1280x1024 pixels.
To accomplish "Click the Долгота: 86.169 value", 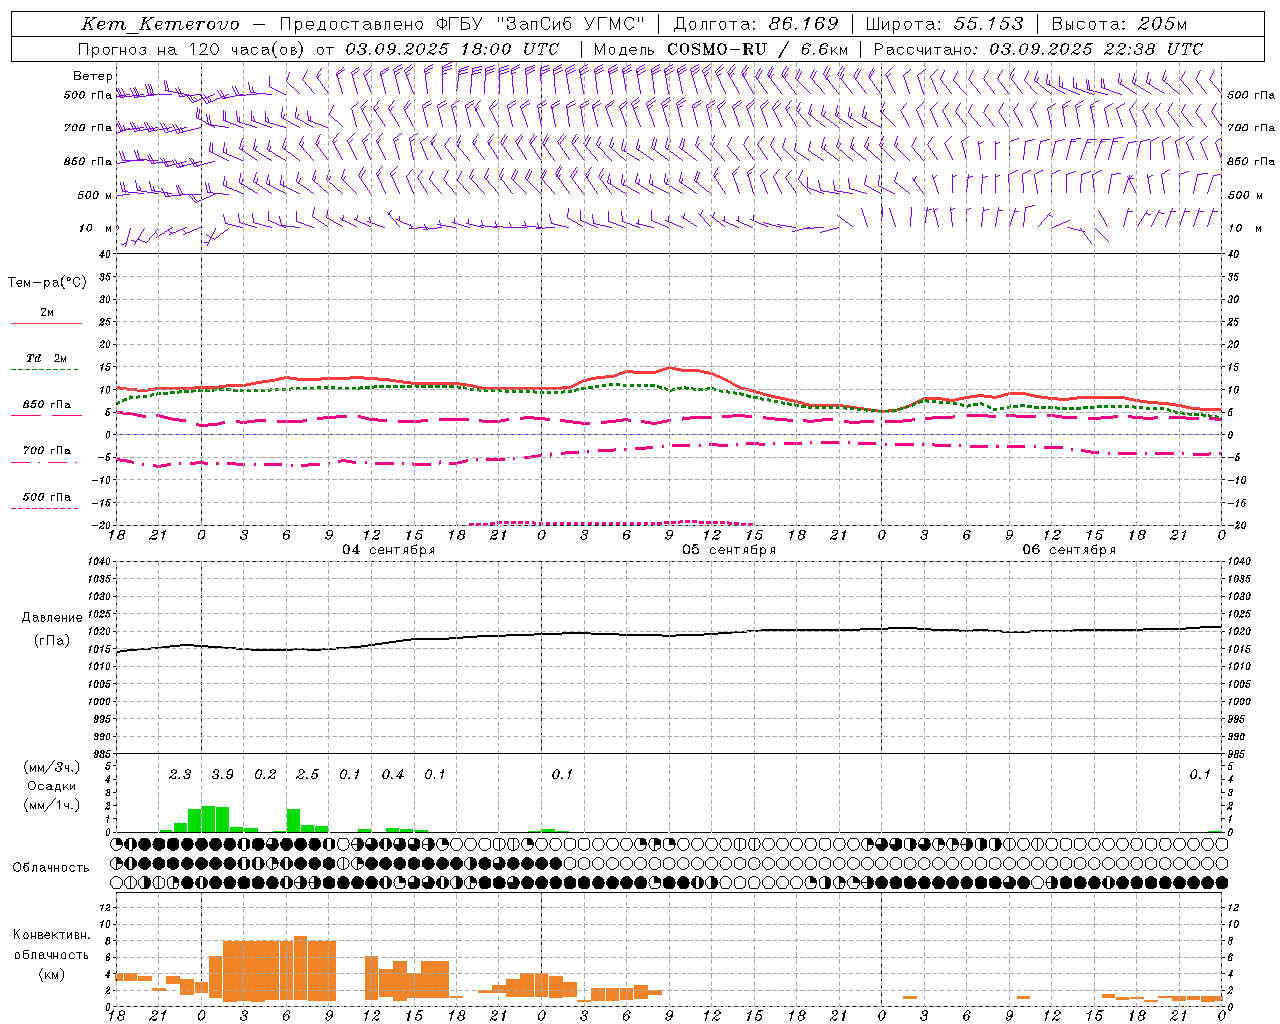I will (756, 24).
